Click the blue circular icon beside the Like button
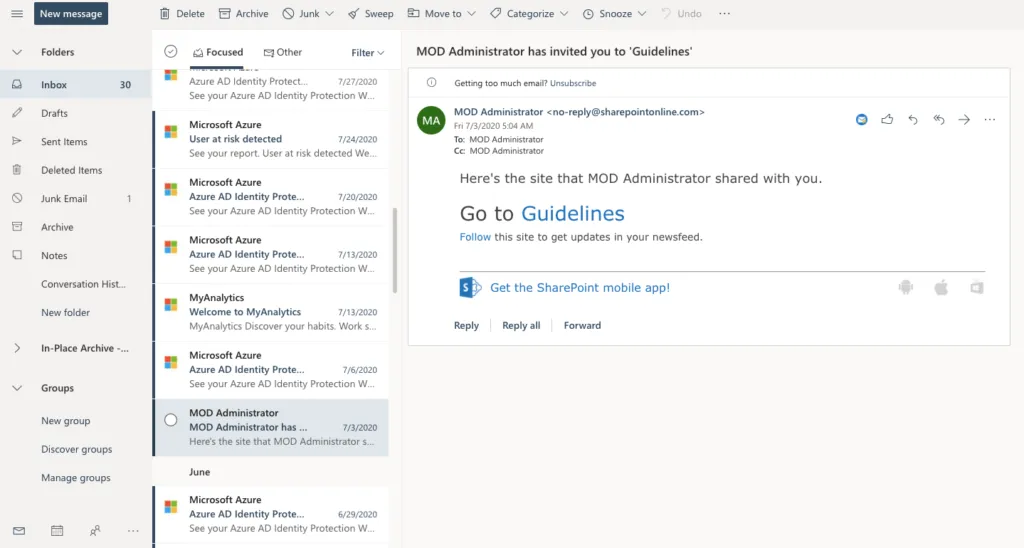The image size is (1024, 548). point(862,120)
